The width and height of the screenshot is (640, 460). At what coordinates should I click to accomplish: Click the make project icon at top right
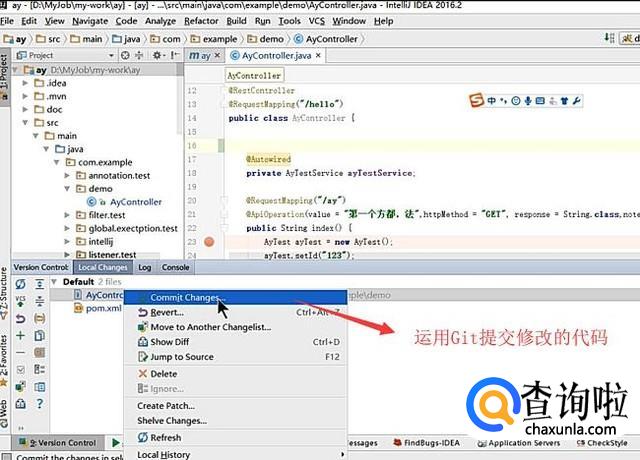click(x=609, y=38)
